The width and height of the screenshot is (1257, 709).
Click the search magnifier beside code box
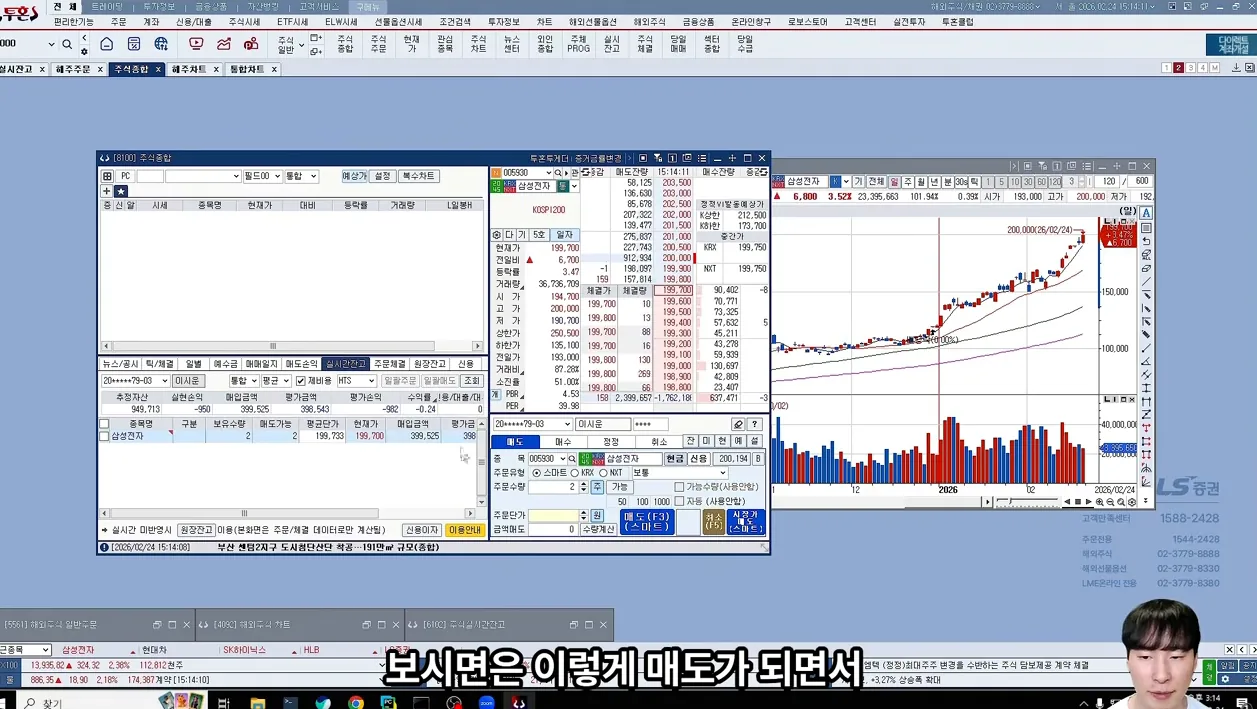67,44
